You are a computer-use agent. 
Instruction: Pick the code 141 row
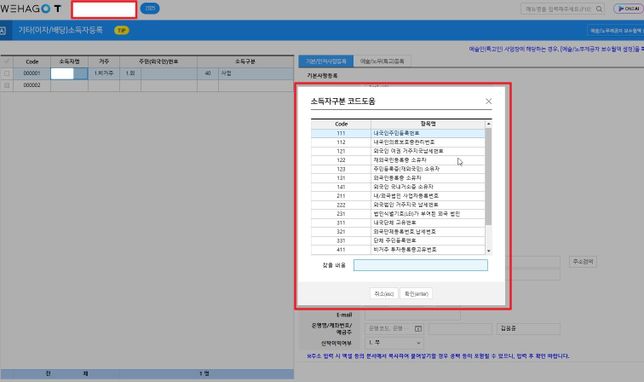398,187
